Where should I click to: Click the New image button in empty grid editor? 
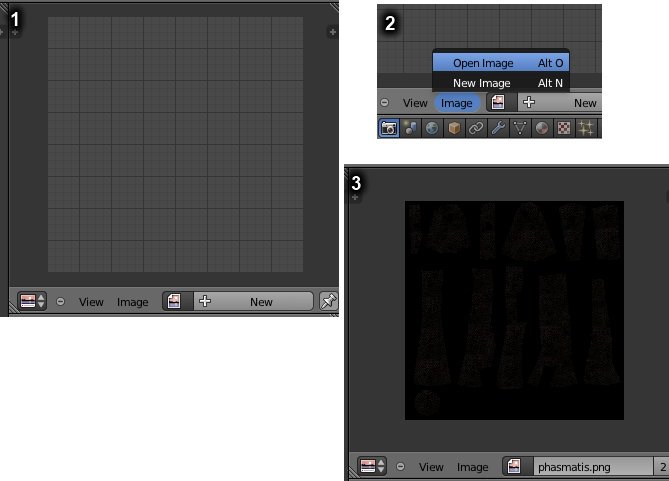pyautogui.click(x=253, y=301)
